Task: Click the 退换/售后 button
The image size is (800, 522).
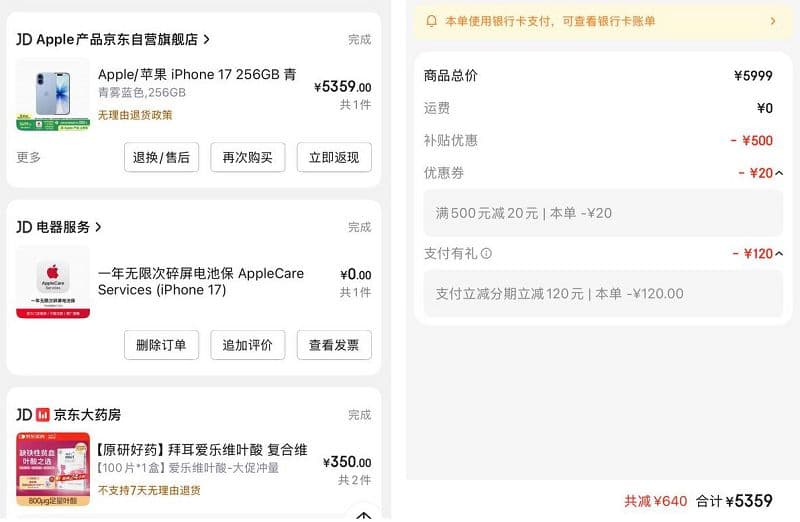Action: 161,157
